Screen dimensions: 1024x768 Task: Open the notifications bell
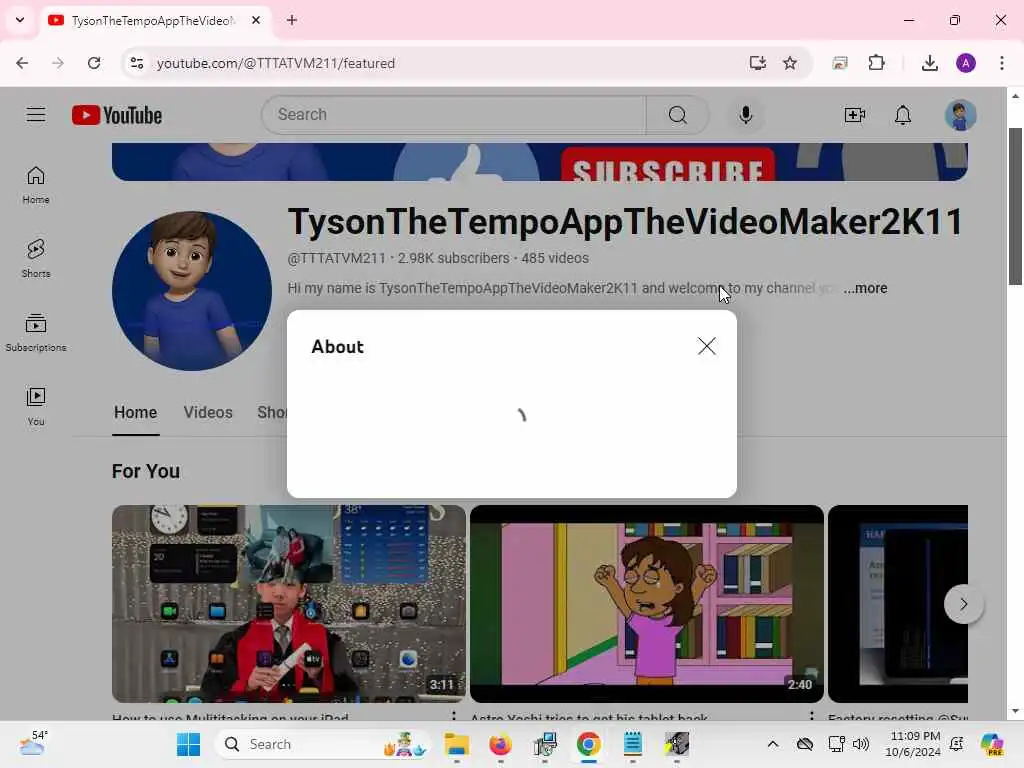pos(903,115)
